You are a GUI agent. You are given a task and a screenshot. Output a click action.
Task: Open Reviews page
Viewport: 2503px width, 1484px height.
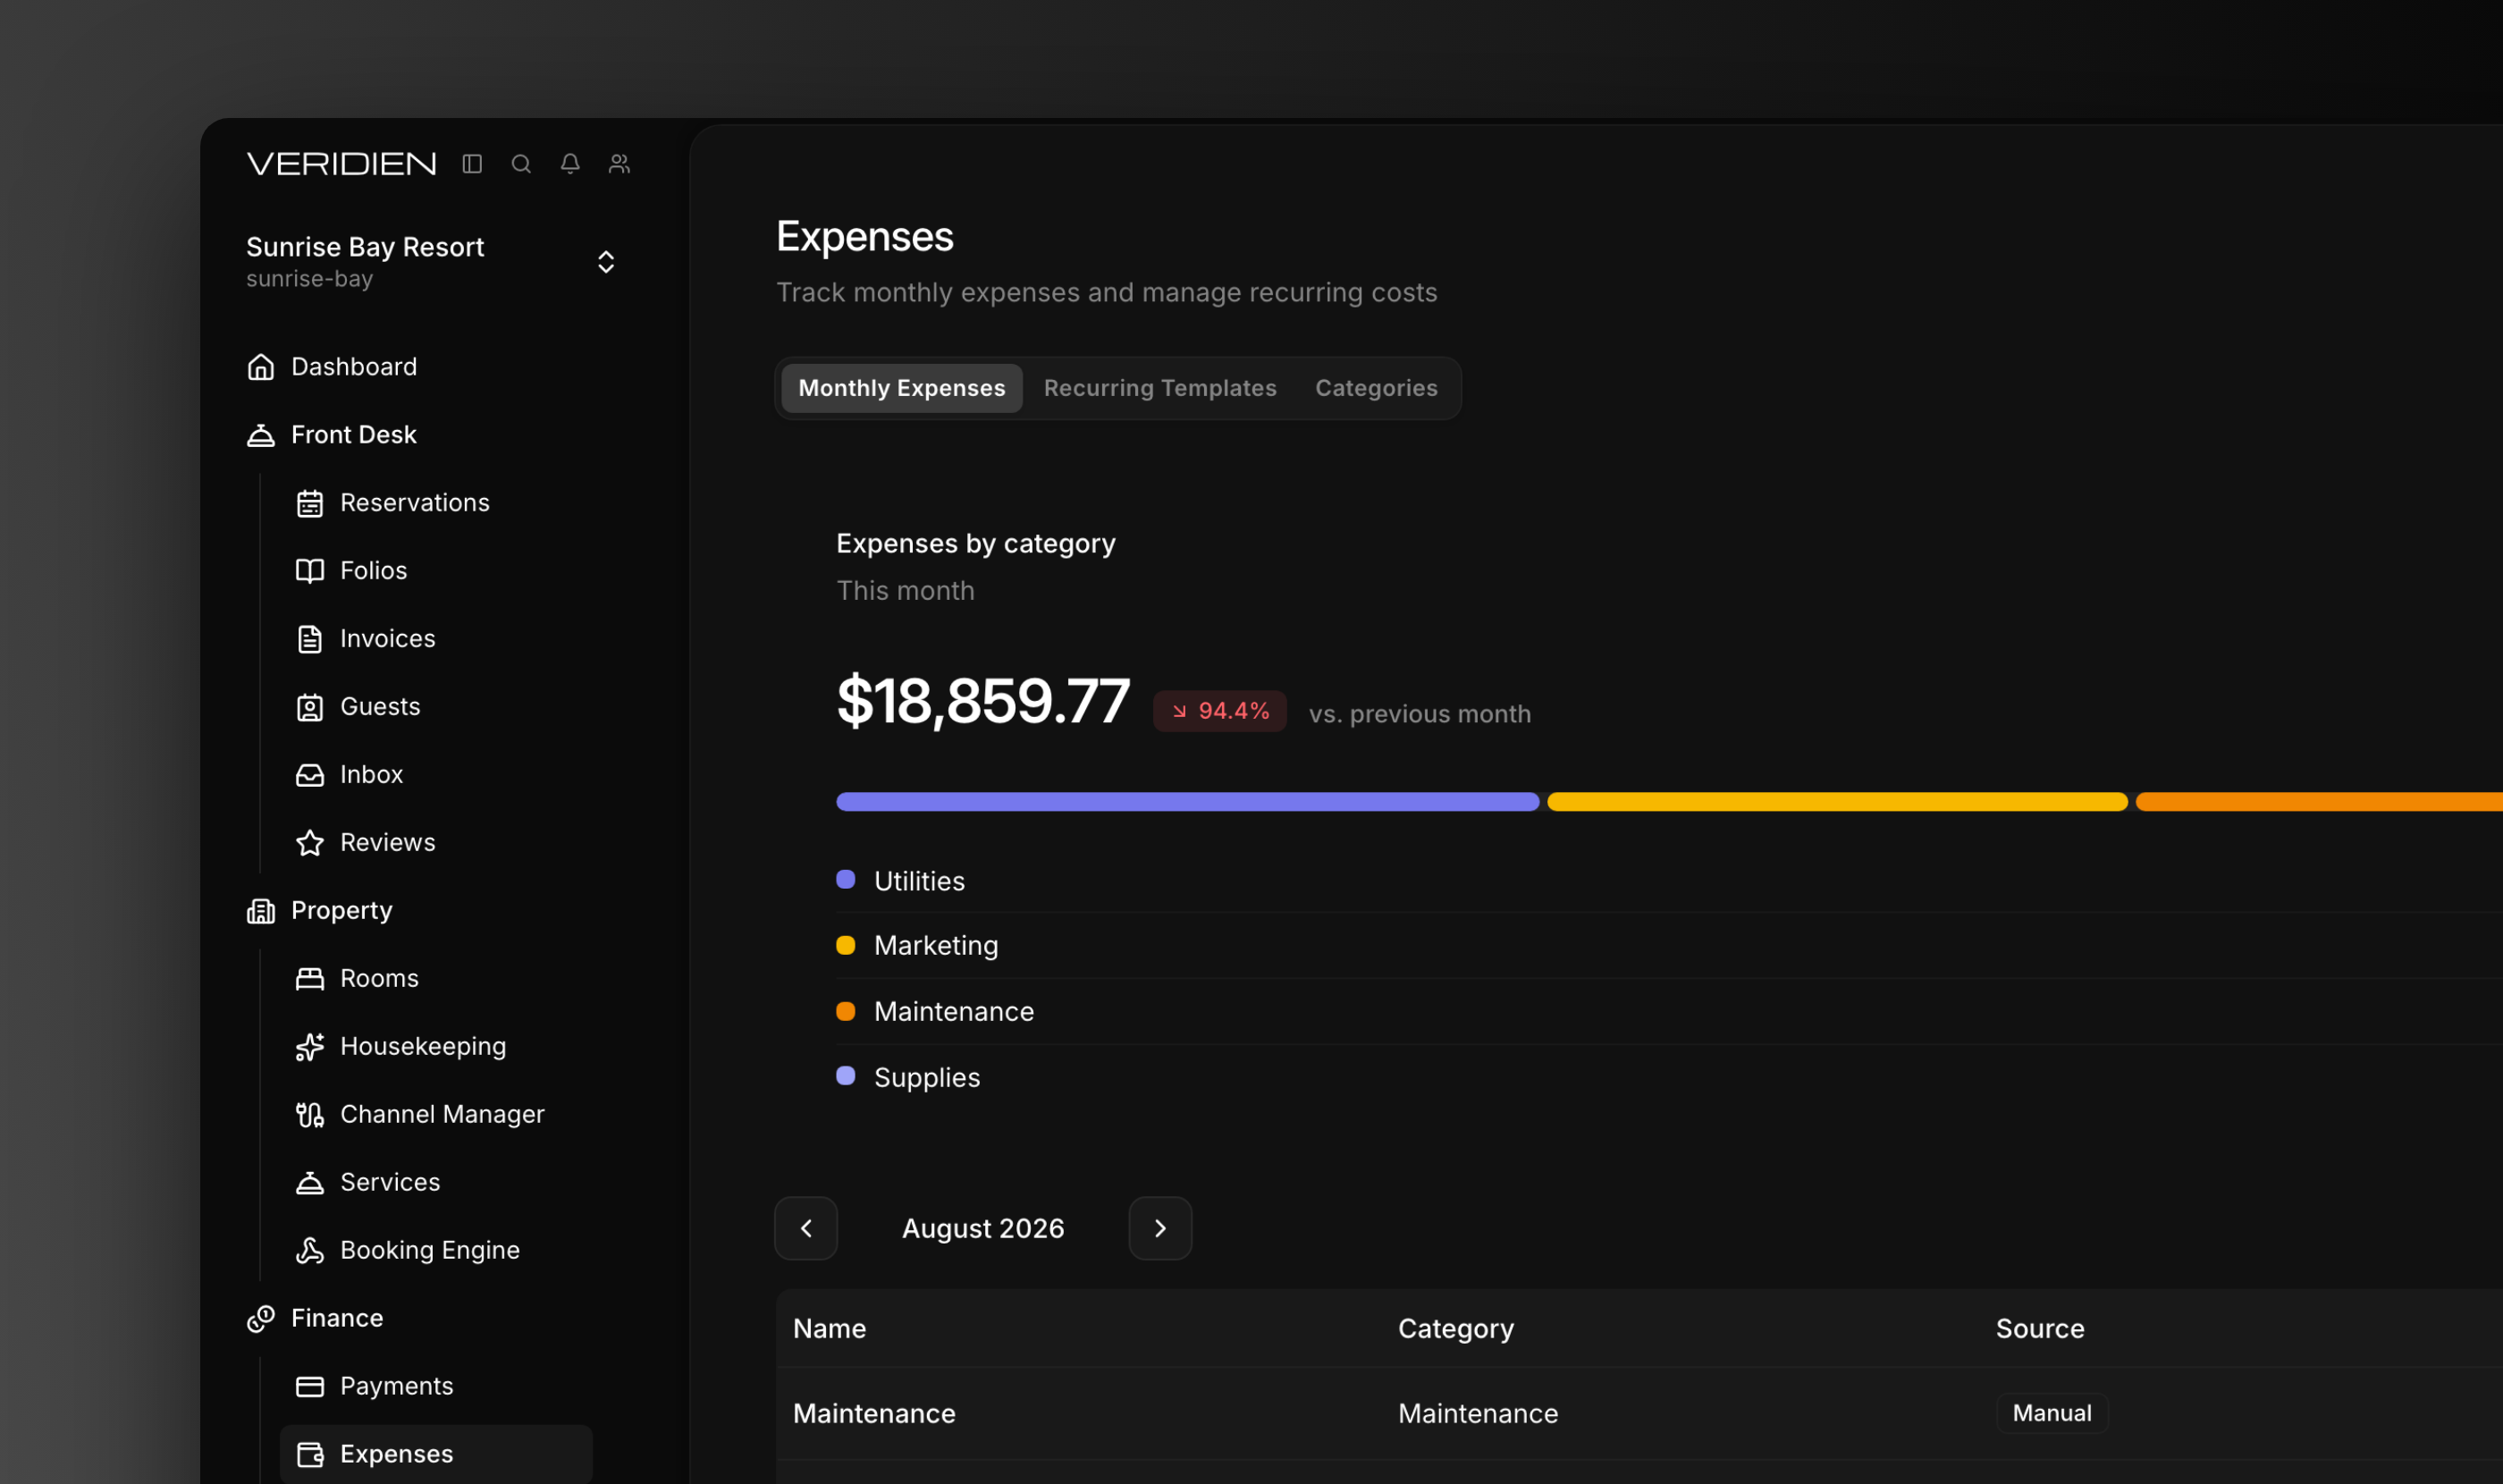(x=388, y=843)
